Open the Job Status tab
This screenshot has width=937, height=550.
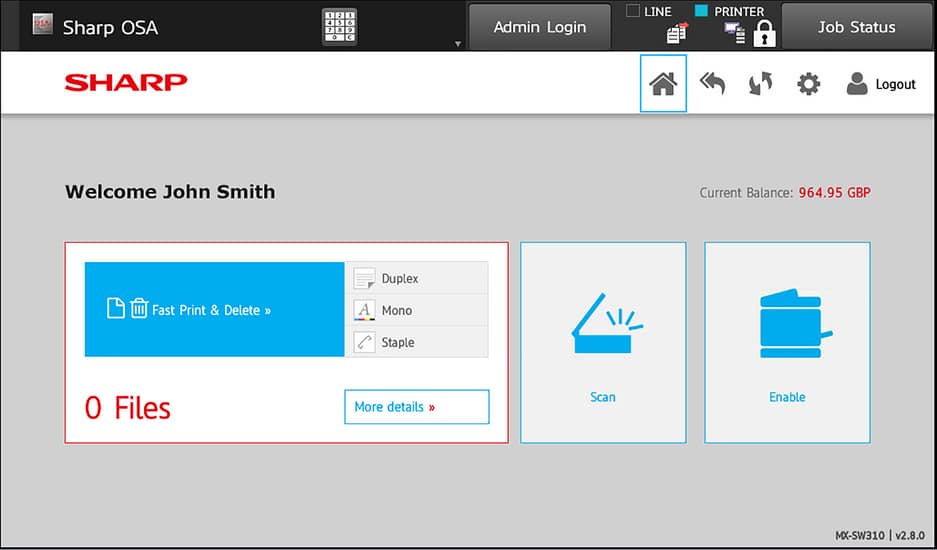[856, 27]
